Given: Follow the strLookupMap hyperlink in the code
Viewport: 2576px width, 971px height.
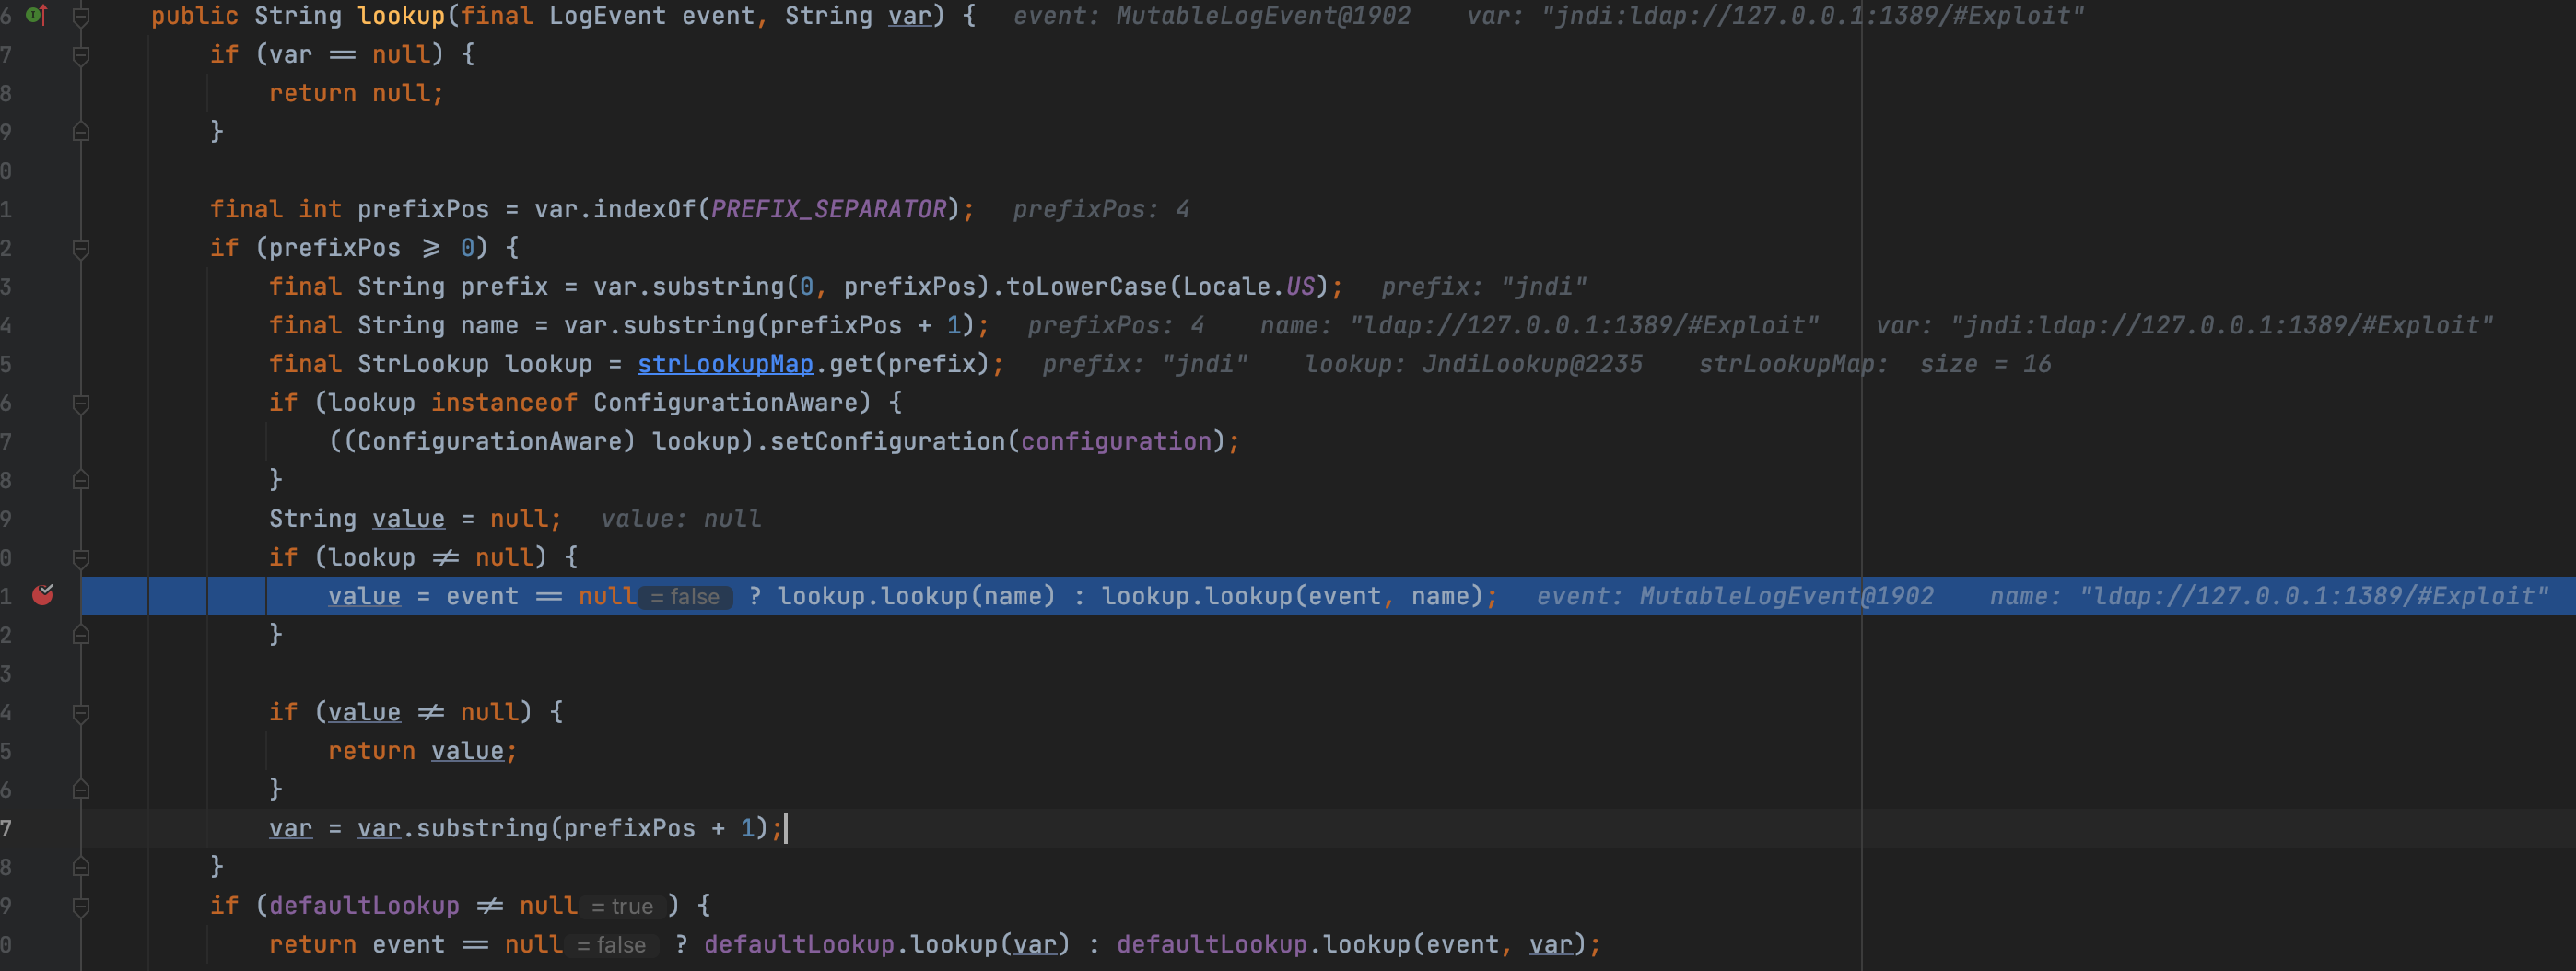Looking at the screenshot, I should pyautogui.click(x=725, y=364).
